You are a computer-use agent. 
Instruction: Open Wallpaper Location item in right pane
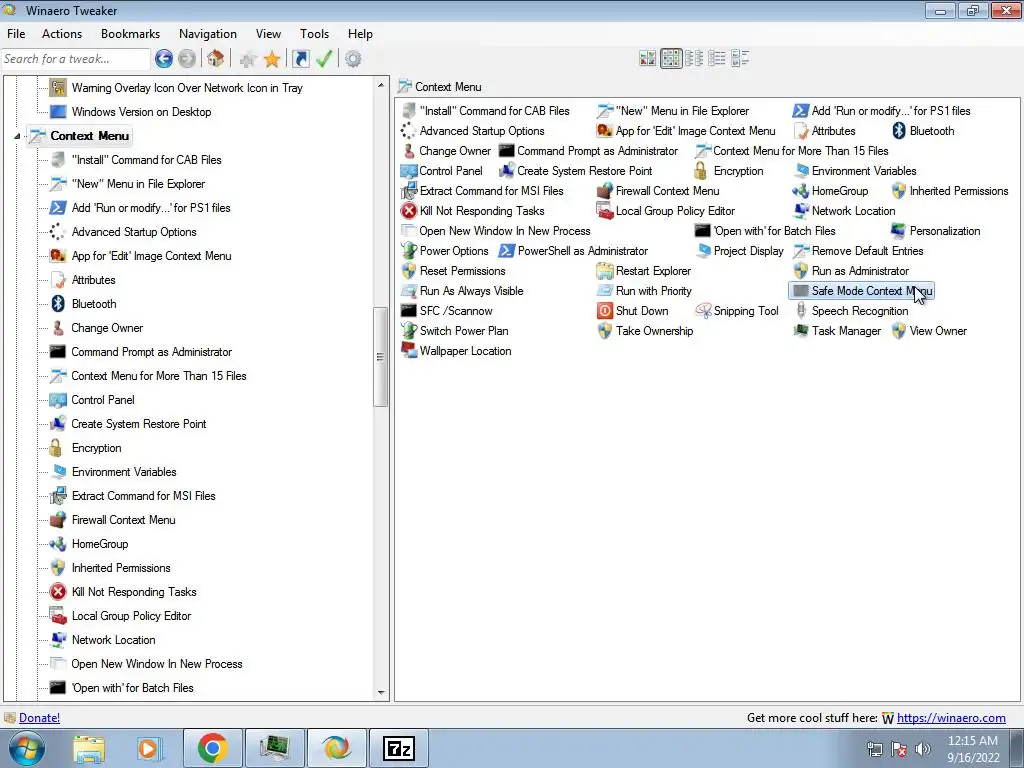tap(456, 351)
